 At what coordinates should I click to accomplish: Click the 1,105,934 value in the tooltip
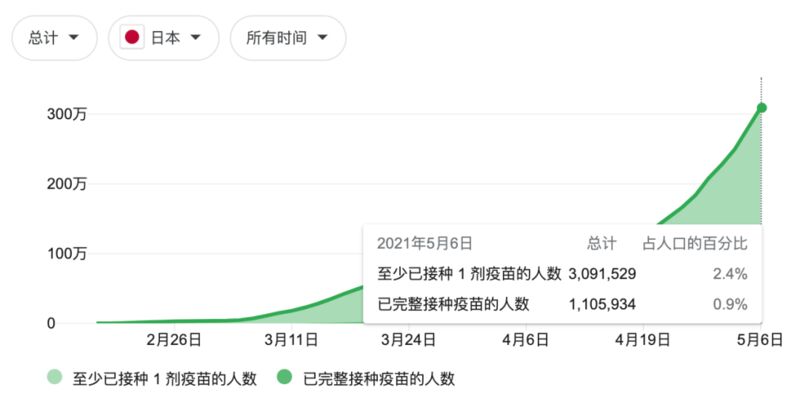coord(602,304)
